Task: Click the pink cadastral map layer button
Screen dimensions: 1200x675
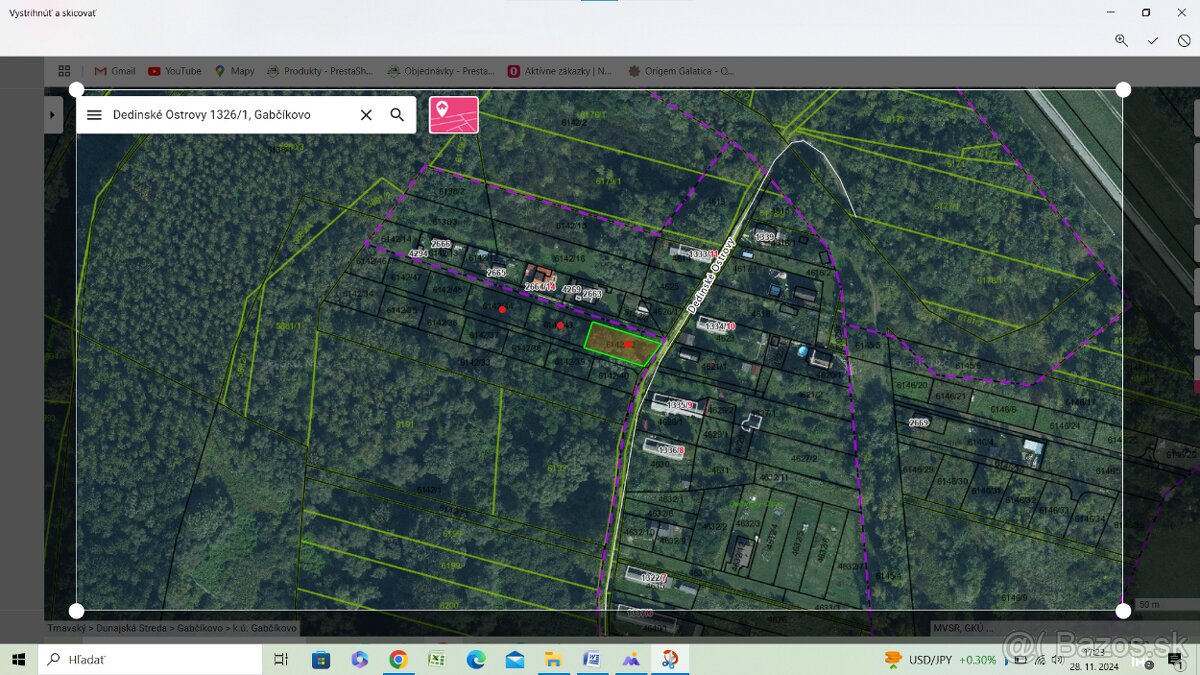Action: (454, 115)
